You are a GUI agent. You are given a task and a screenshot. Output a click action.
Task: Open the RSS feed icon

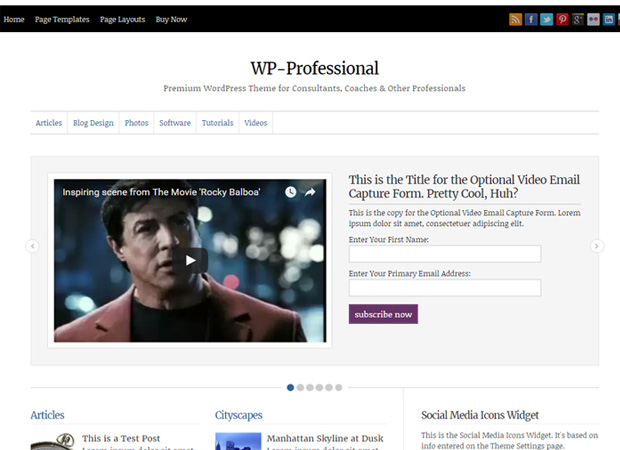click(515, 19)
